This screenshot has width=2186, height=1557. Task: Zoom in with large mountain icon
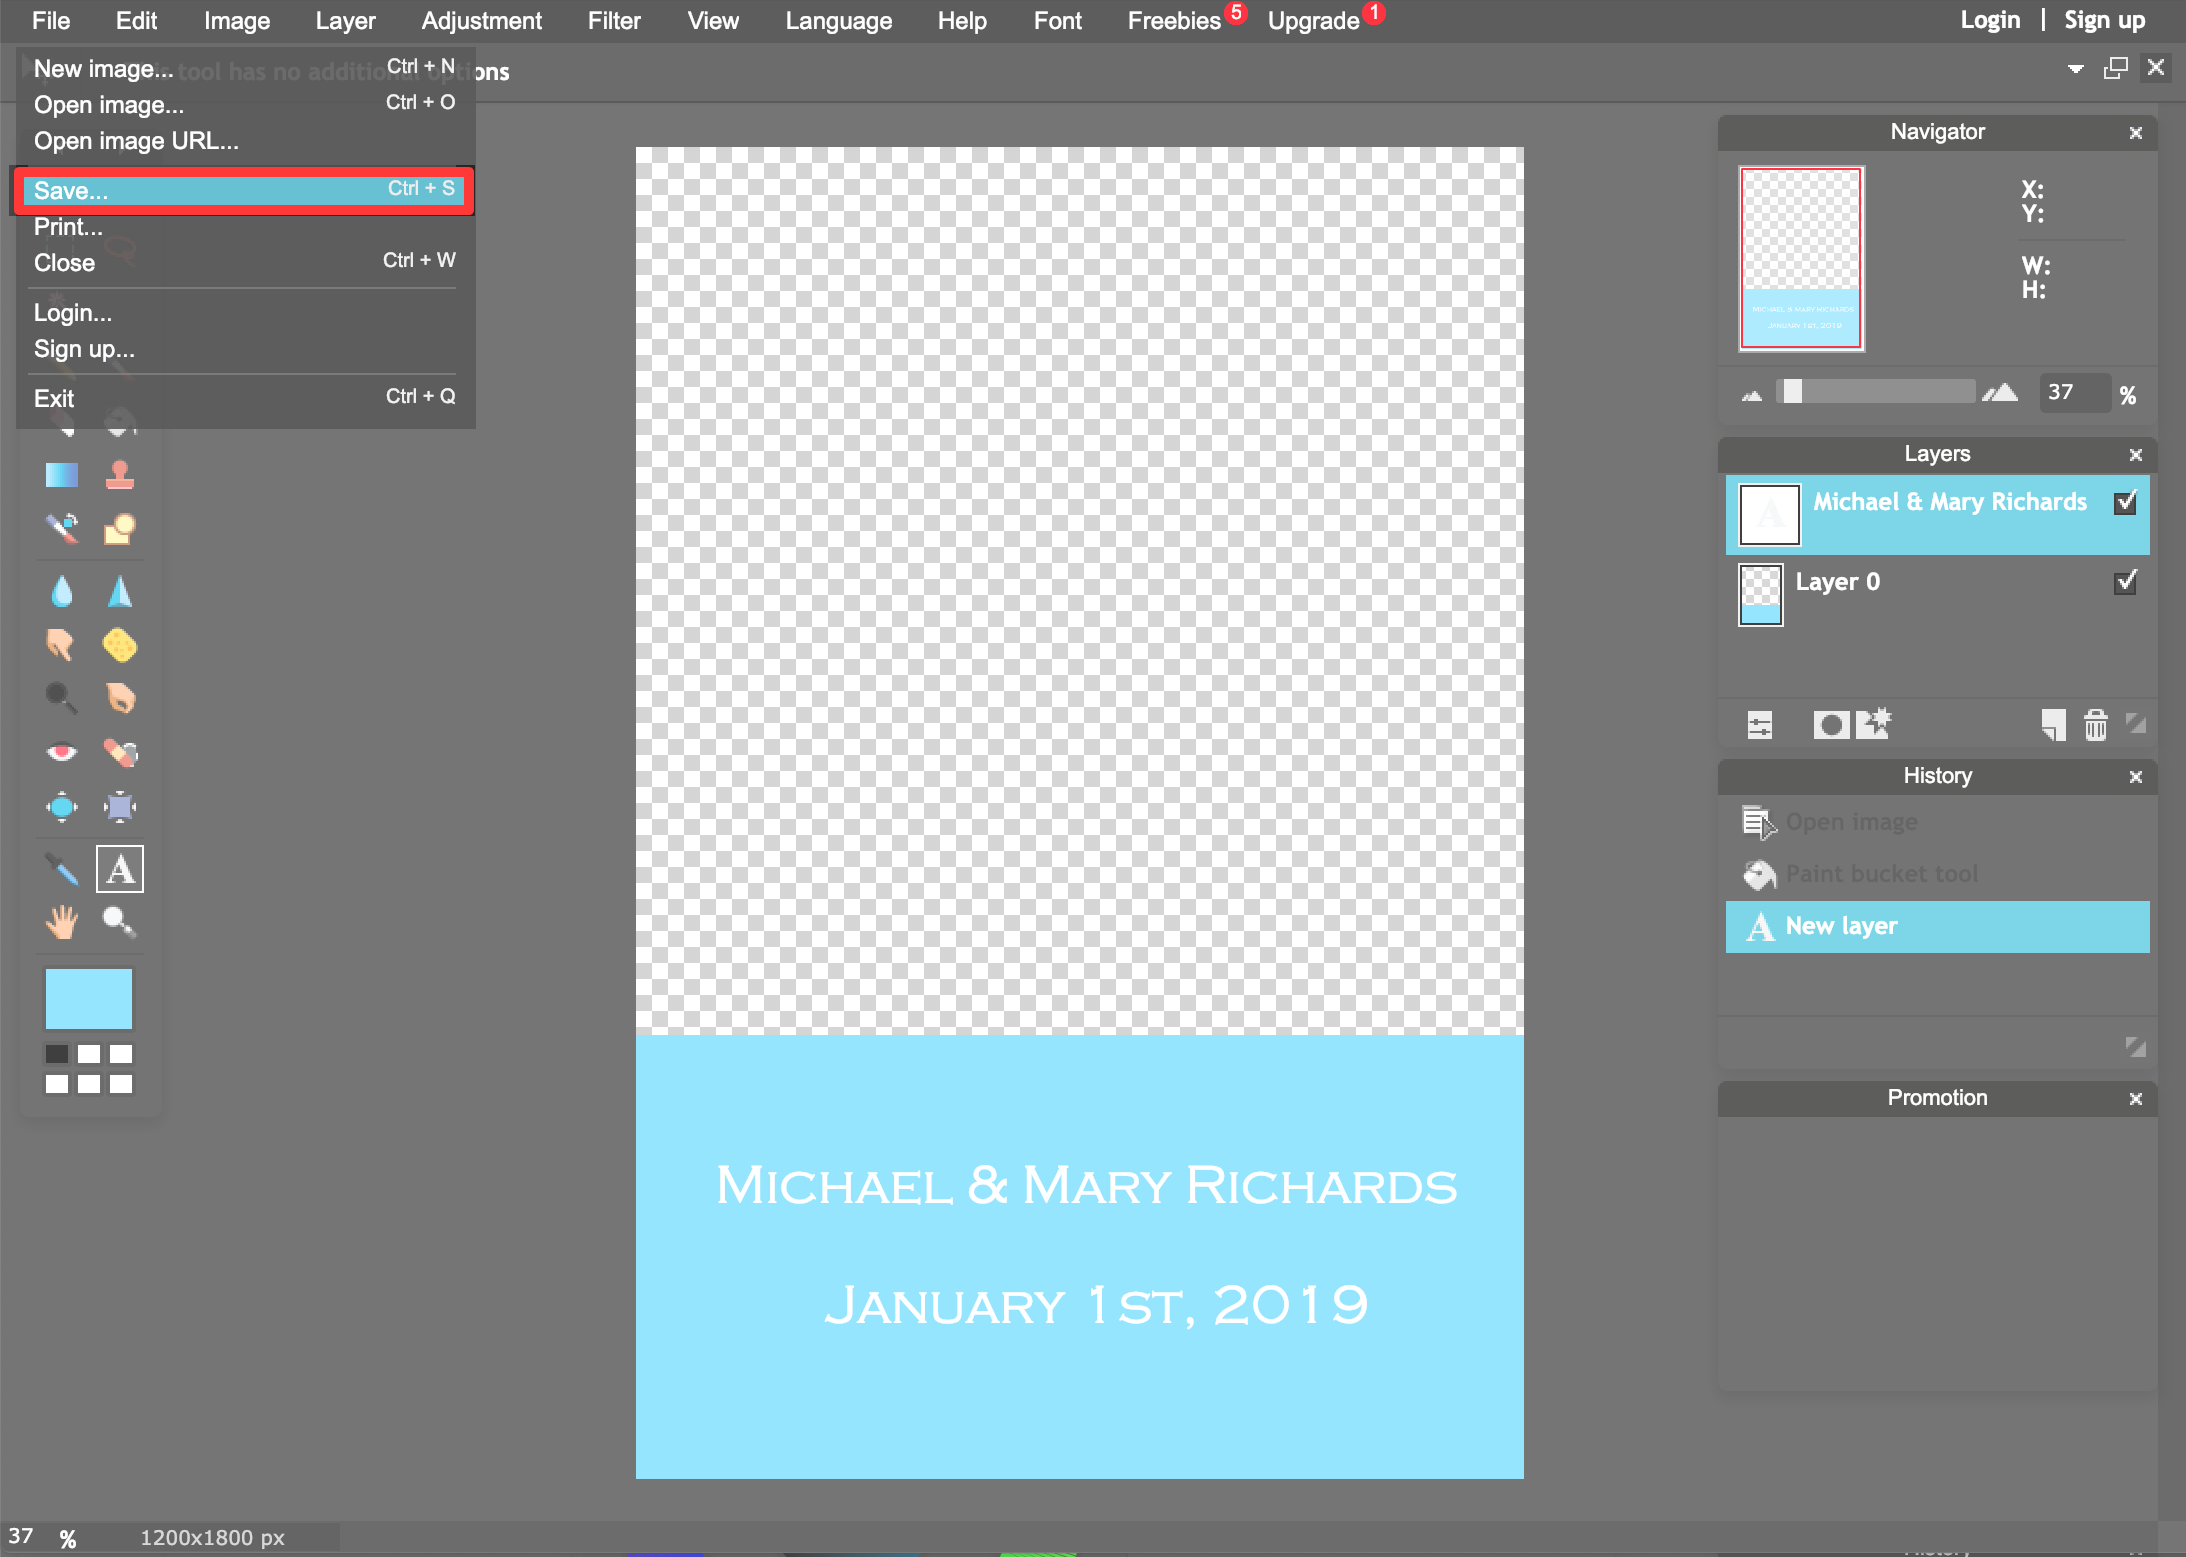pos(2000,393)
